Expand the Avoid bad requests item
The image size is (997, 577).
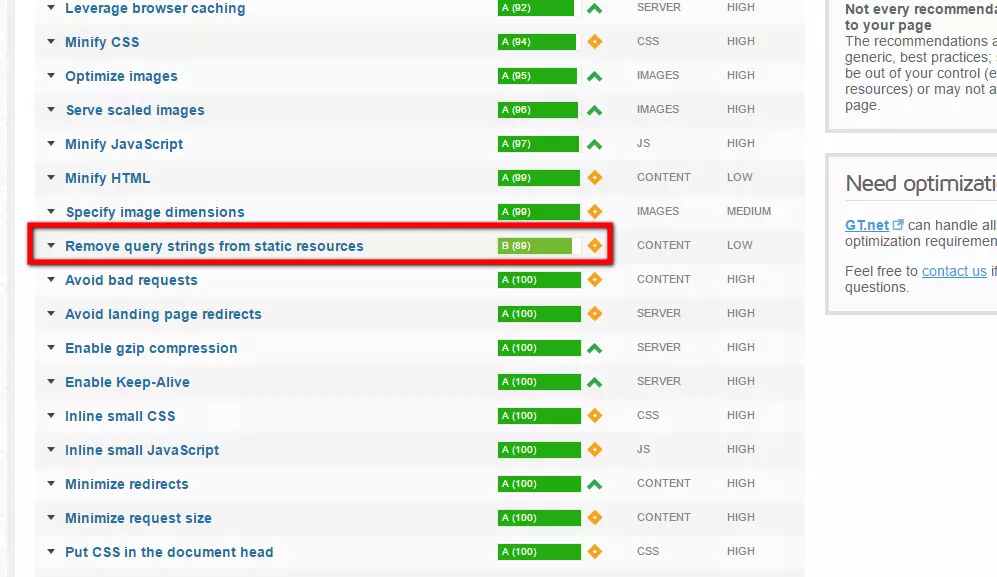(51, 279)
